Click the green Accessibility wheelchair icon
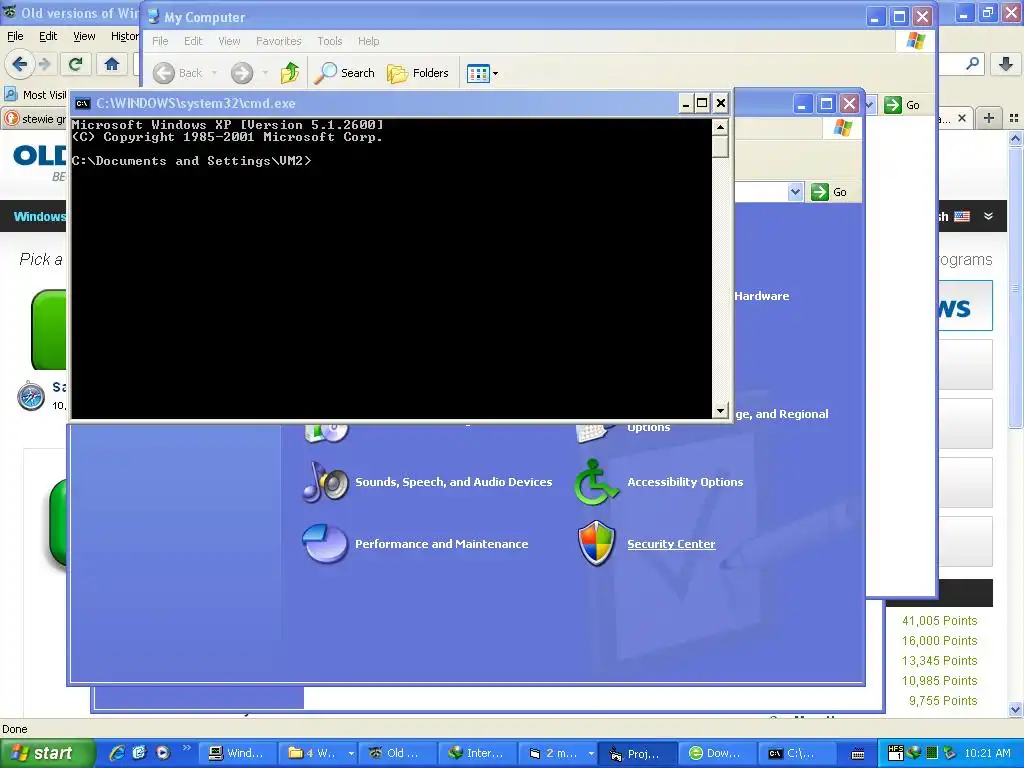The height and width of the screenshot is (768, 1024). pos(596,482)
